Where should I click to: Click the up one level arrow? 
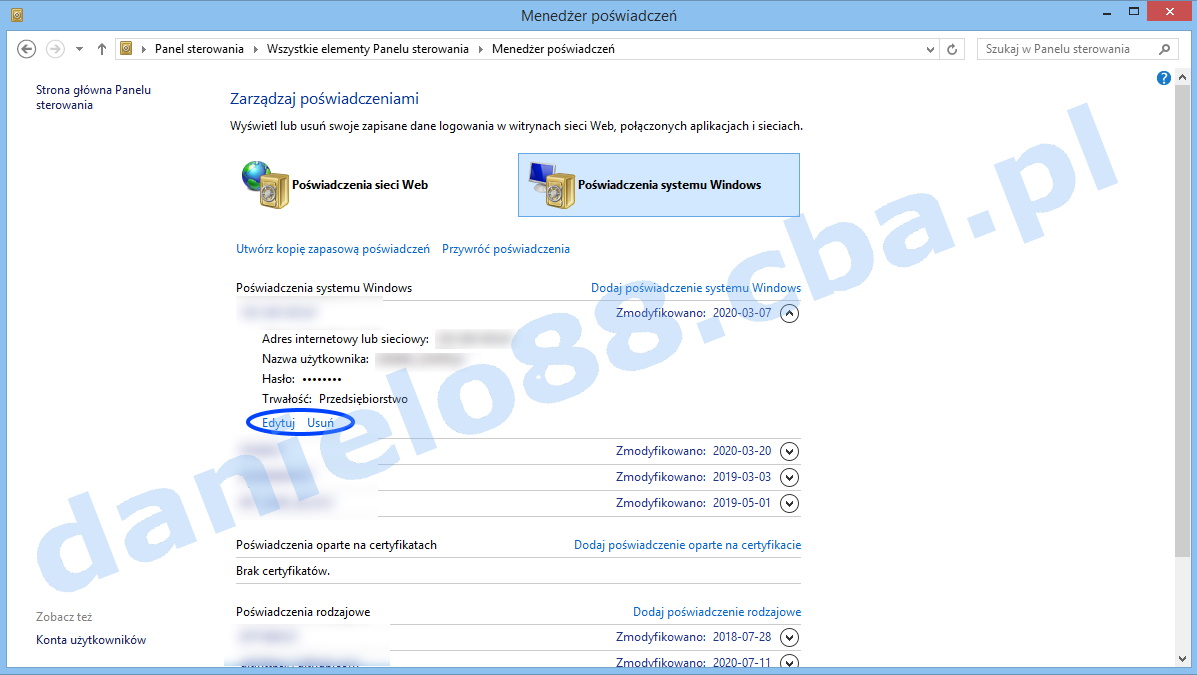click(102, 49)
